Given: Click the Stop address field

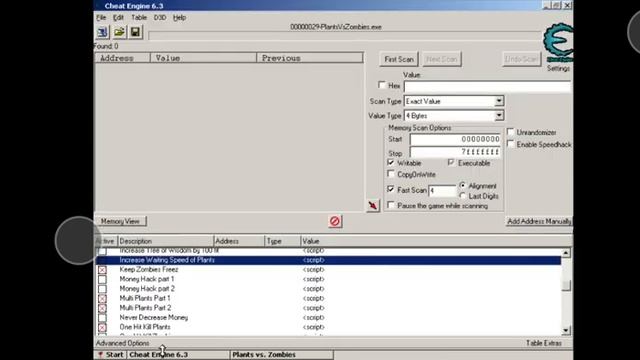Looking at the screenshot, I should (455, 152).
